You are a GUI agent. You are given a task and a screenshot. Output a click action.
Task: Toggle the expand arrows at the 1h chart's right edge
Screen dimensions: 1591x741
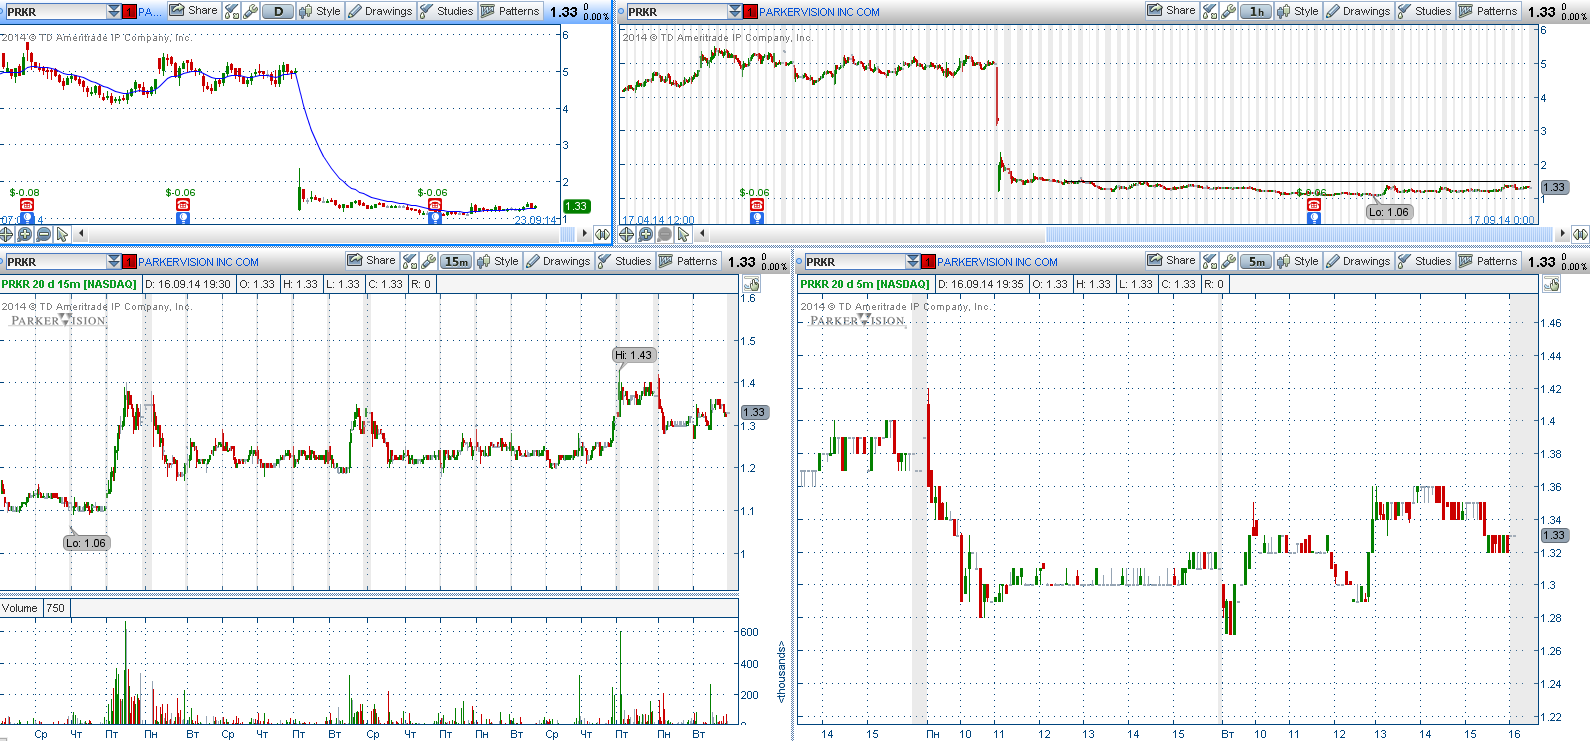(x=1580, y=234)
